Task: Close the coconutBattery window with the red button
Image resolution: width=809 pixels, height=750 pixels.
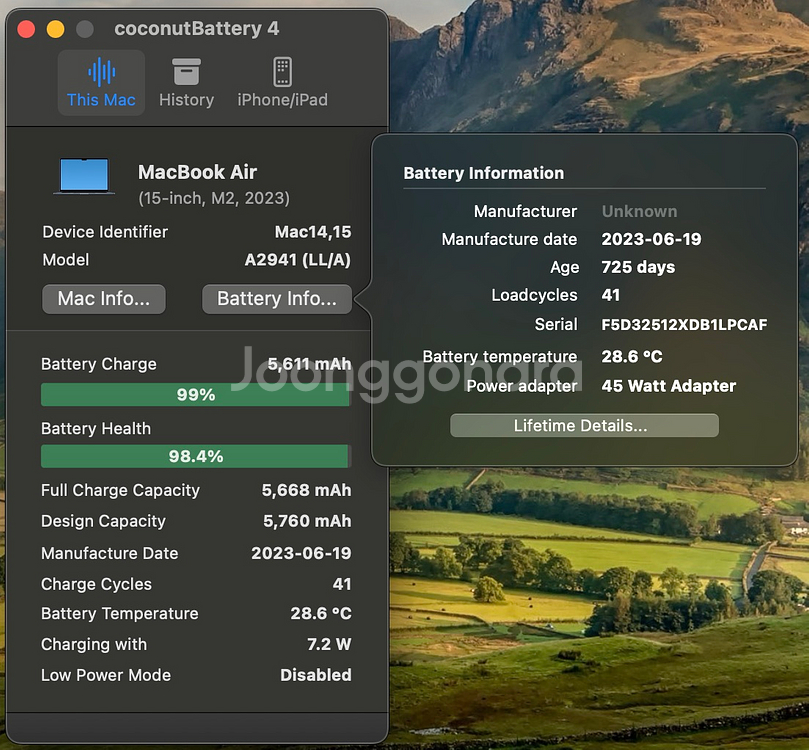Action: point(26,29)
